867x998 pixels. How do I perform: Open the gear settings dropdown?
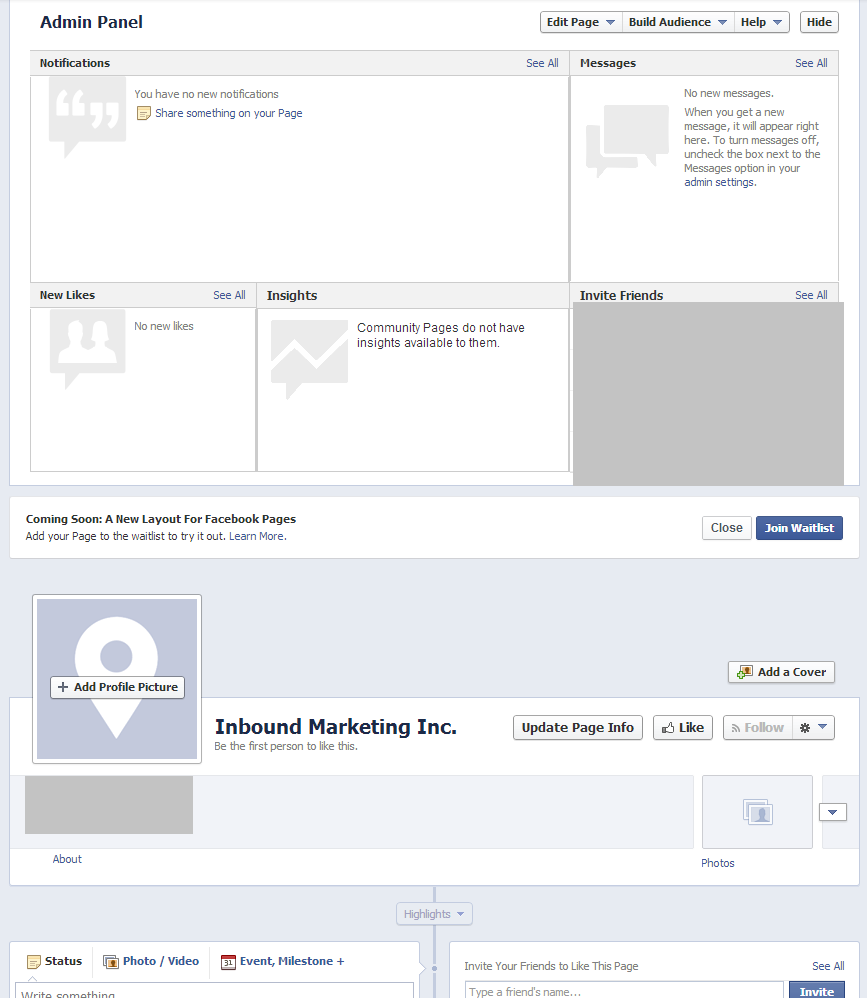coord(813,727)
